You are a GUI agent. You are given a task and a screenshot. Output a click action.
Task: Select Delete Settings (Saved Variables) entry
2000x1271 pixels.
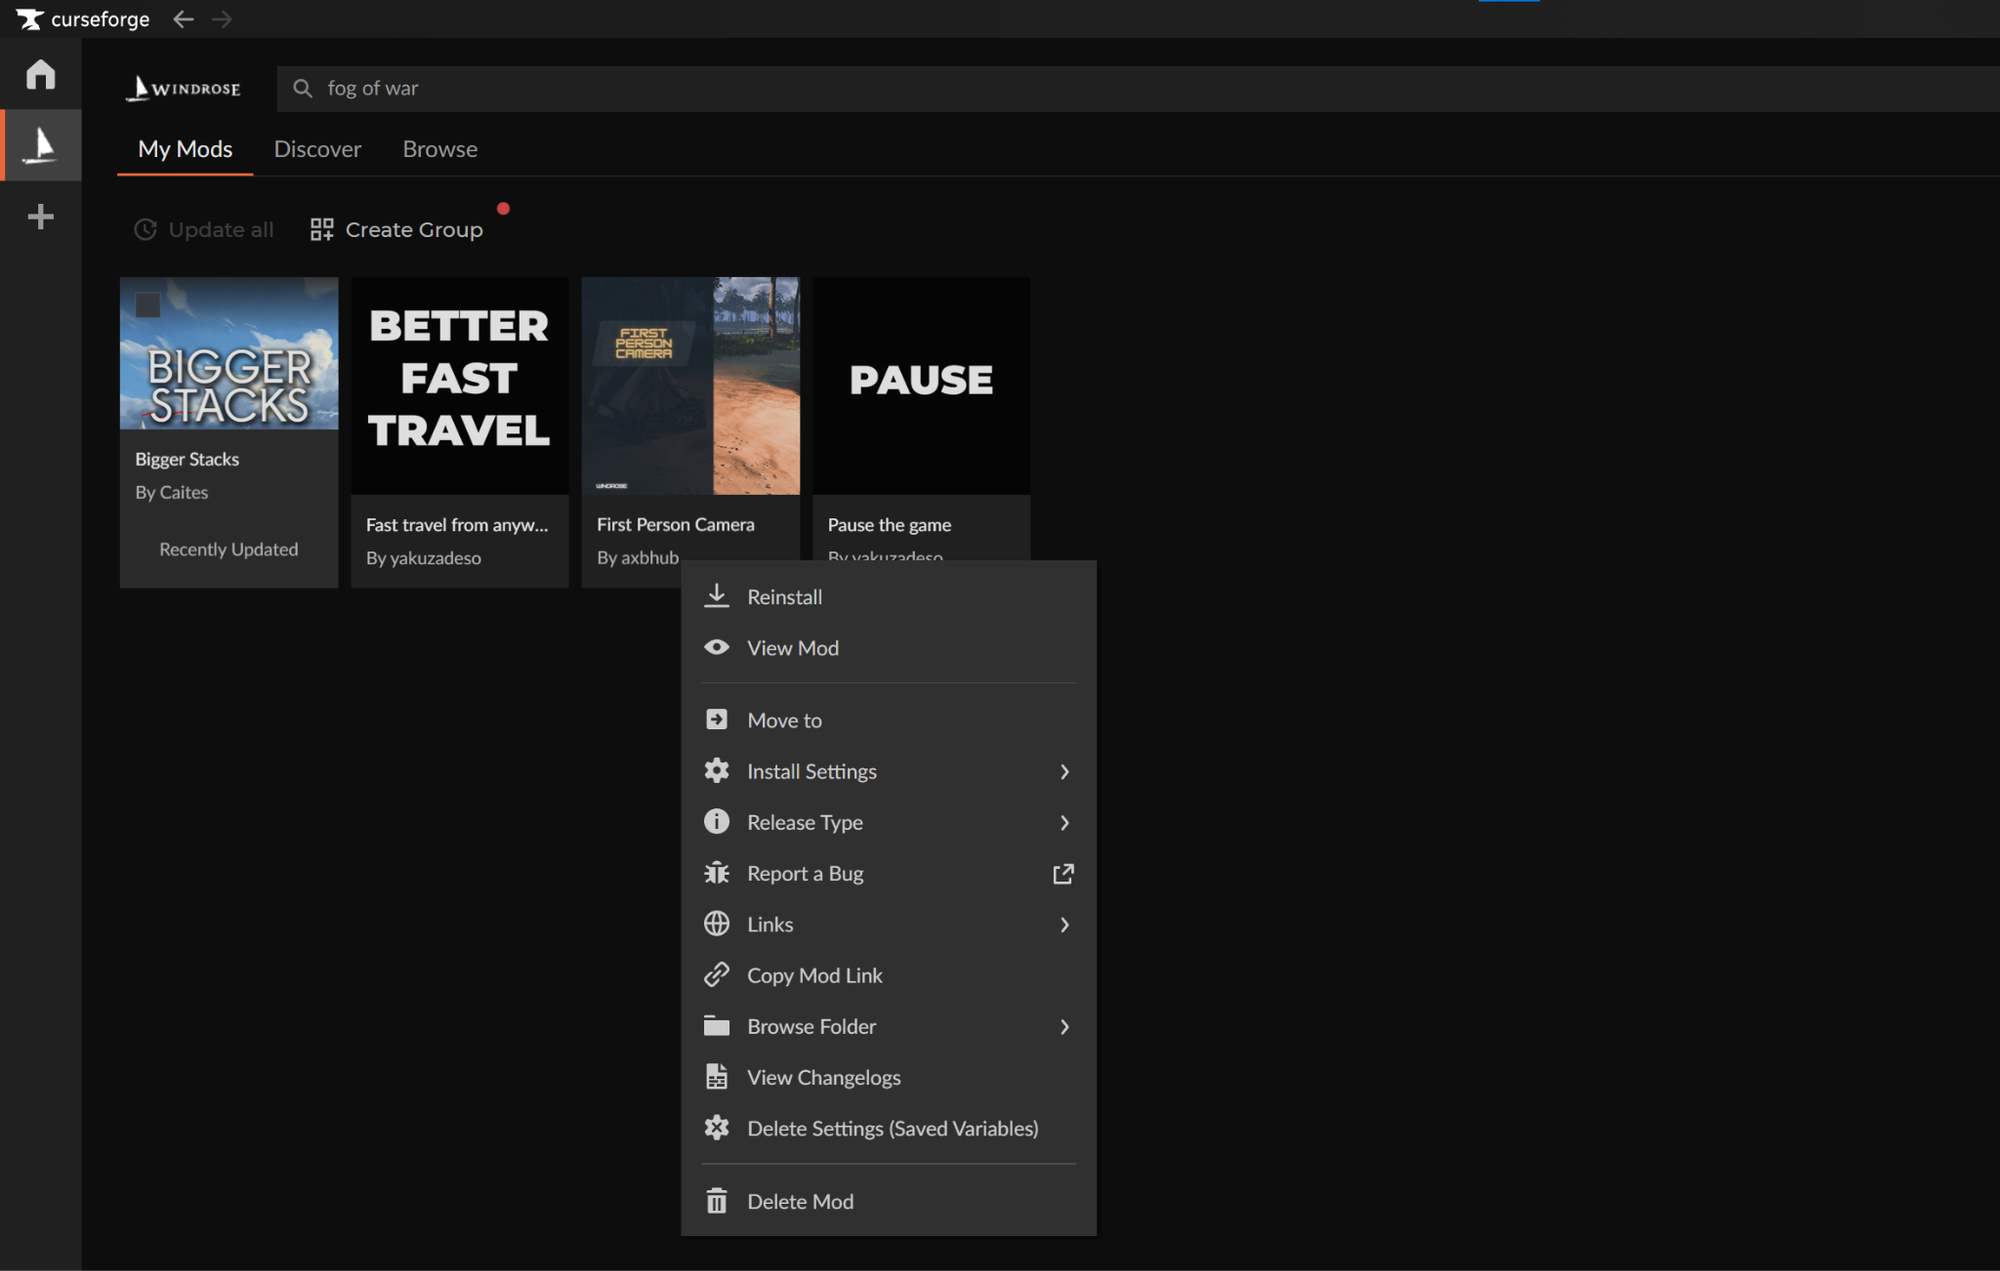(888, 1128)
